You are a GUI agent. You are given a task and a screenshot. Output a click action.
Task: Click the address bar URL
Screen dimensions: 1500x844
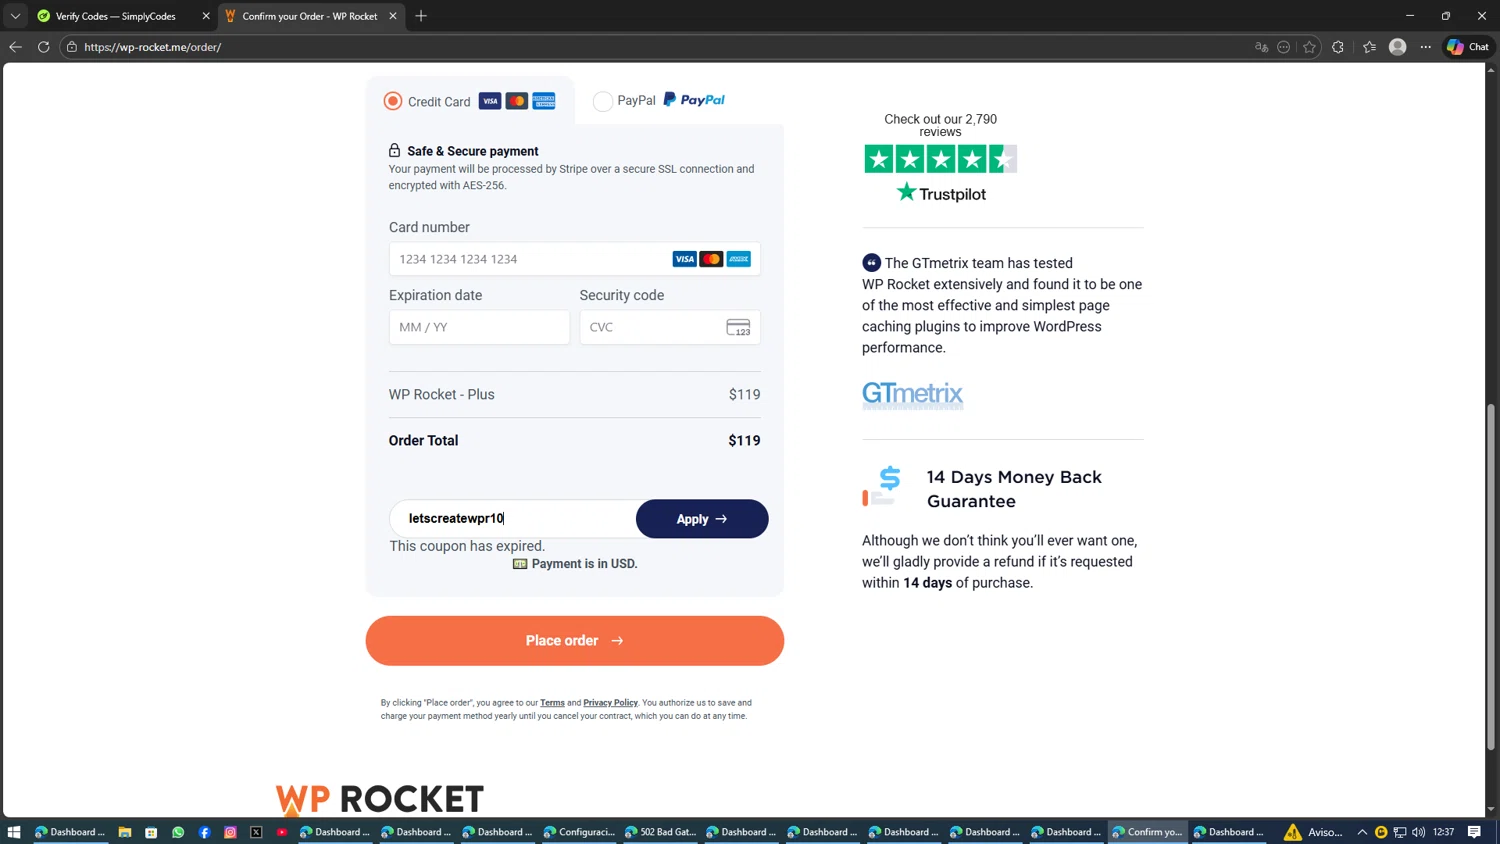coord(153,47)
